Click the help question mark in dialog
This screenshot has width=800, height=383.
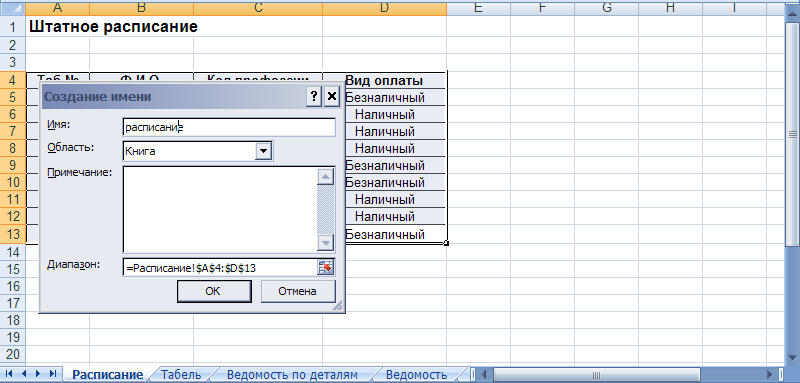(x=314, y=96)
